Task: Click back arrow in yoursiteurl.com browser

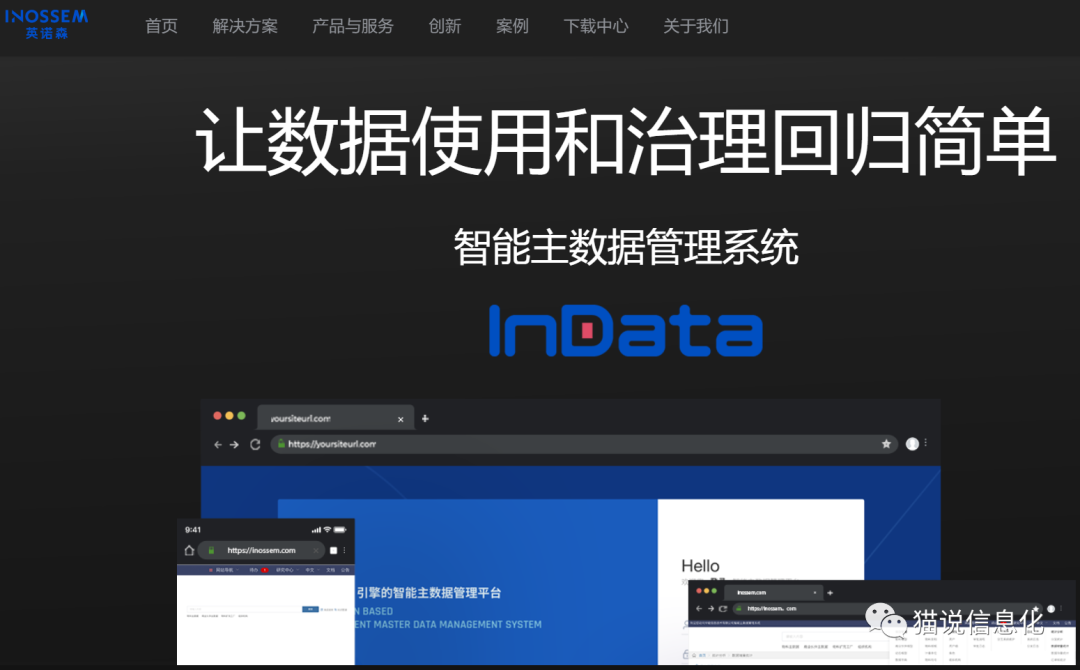Action: point(218,444)
